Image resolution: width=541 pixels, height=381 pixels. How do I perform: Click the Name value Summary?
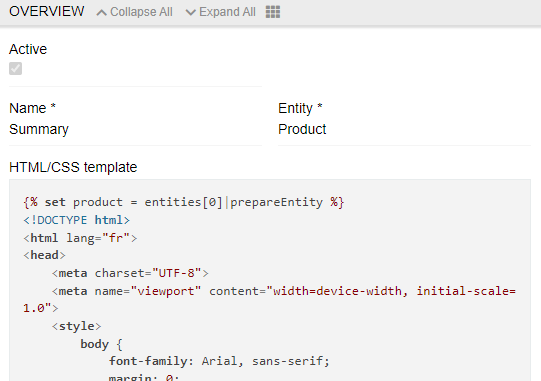(39, 129)
